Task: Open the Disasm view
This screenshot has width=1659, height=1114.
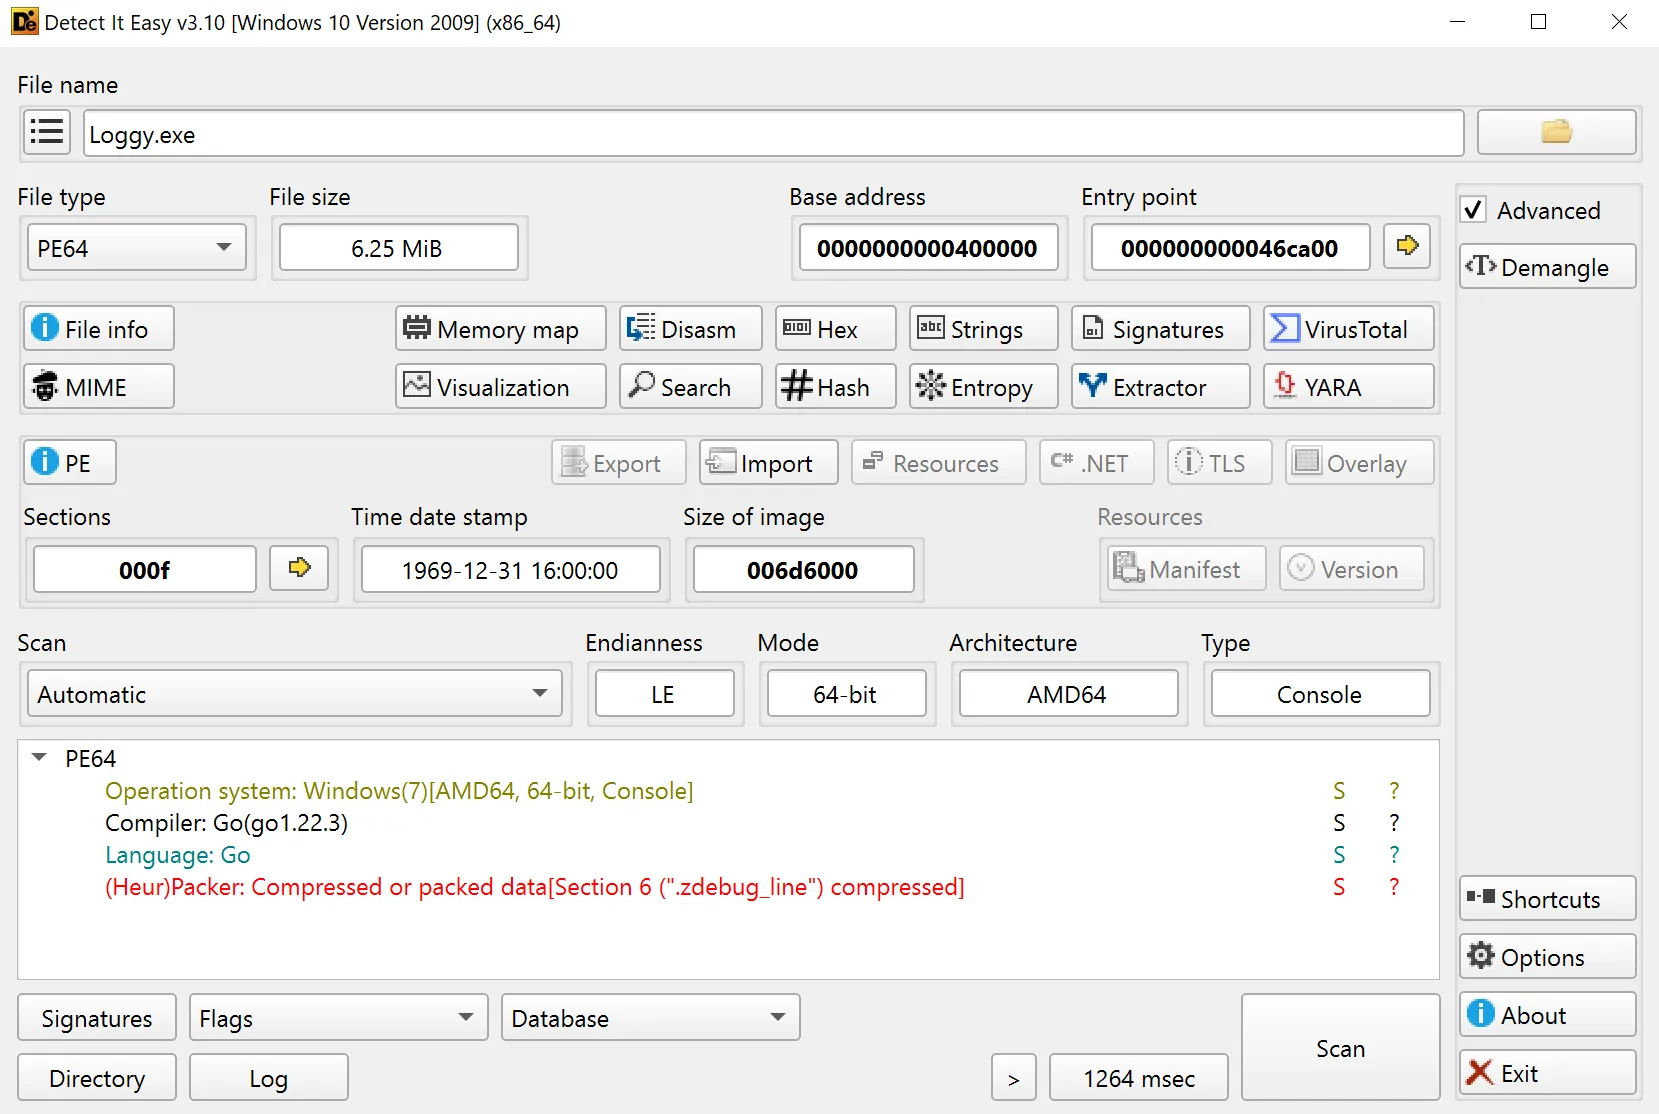Action: point(690,329)
